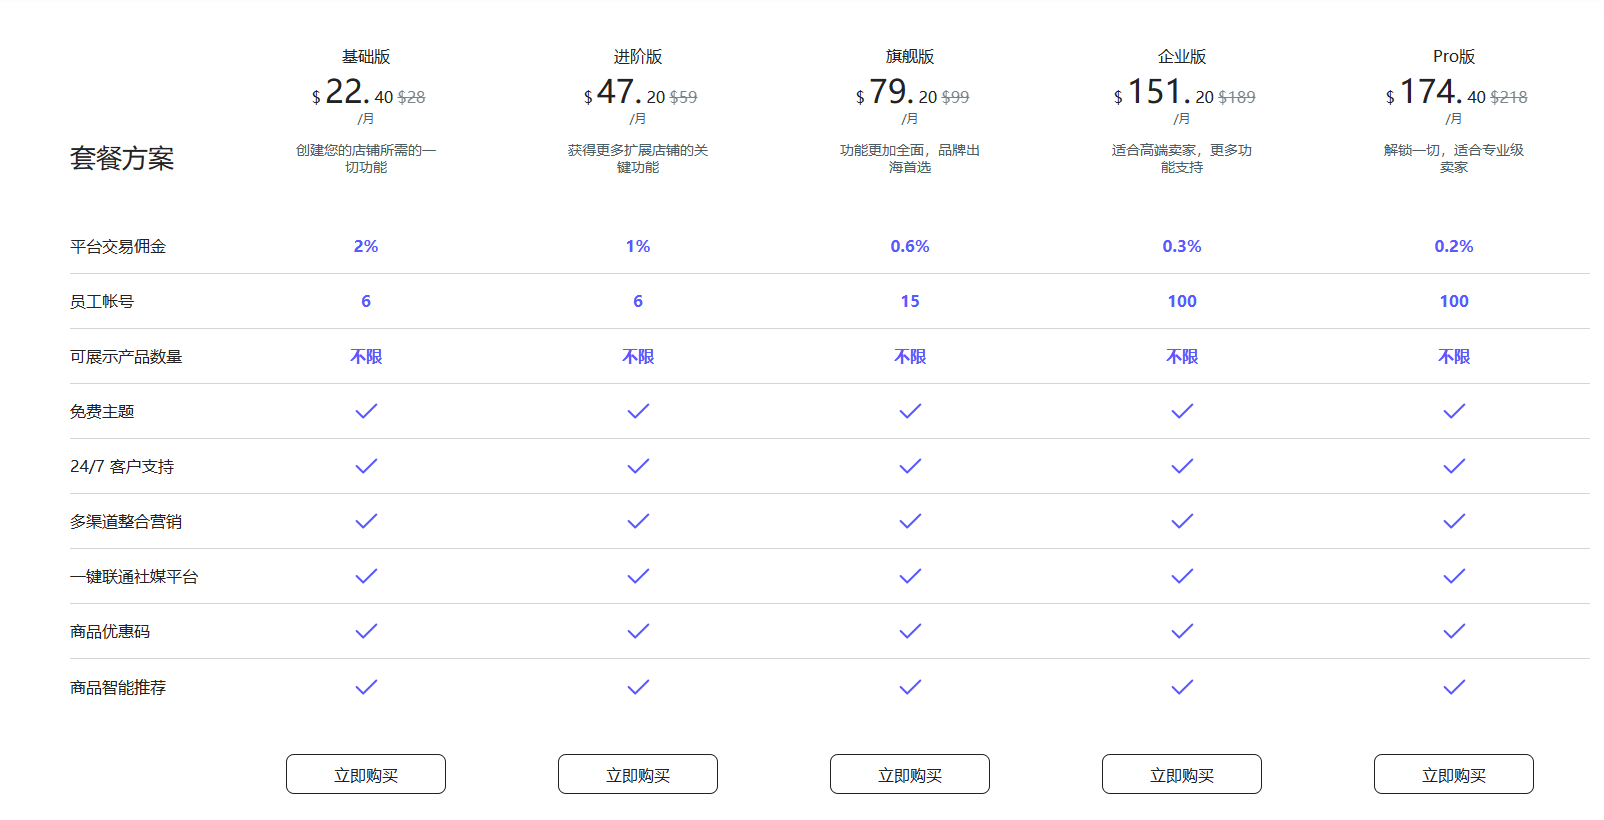Select the 旗舰版 plan title

click(x=910, y=57)
